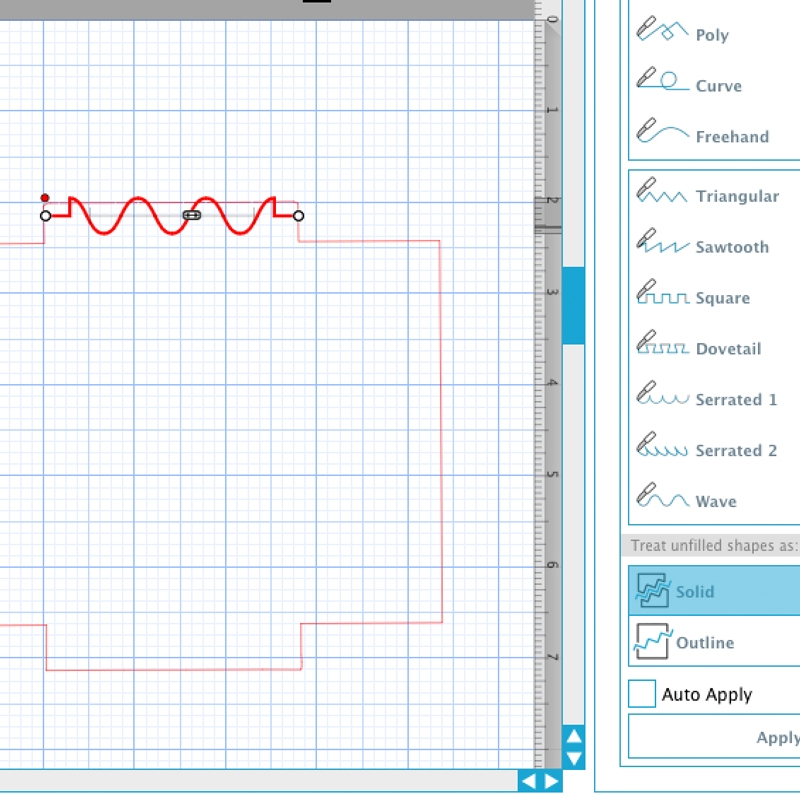Click the horizontal scroll left arrow

coord(529,781)
